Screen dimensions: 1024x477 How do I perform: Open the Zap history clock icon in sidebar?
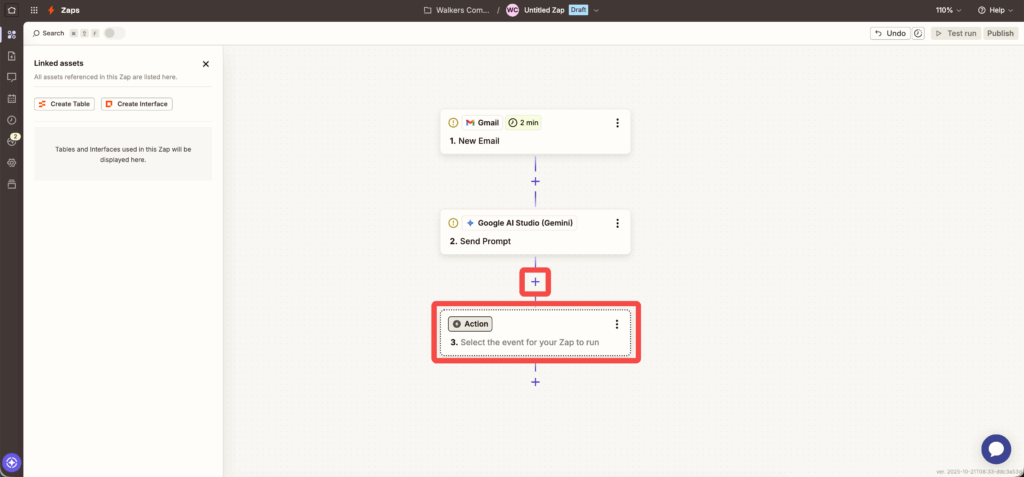tap(12, 120)
